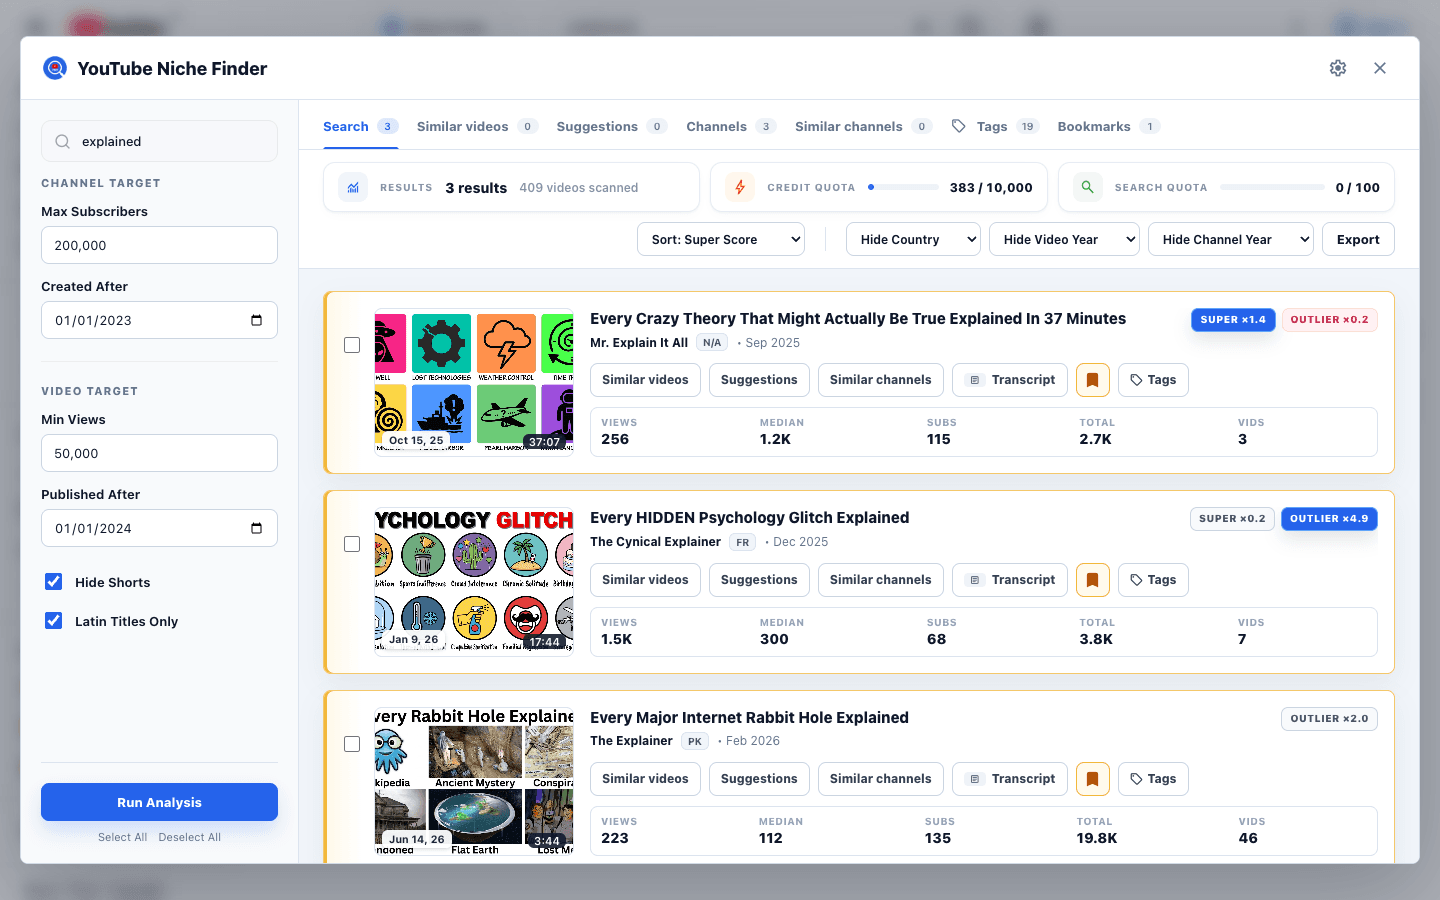Image resolution: width=1440 pixels, height=900 pixels.
Task: Open the Hide Video Year dropdown
Action: (x=1064, y=239)
